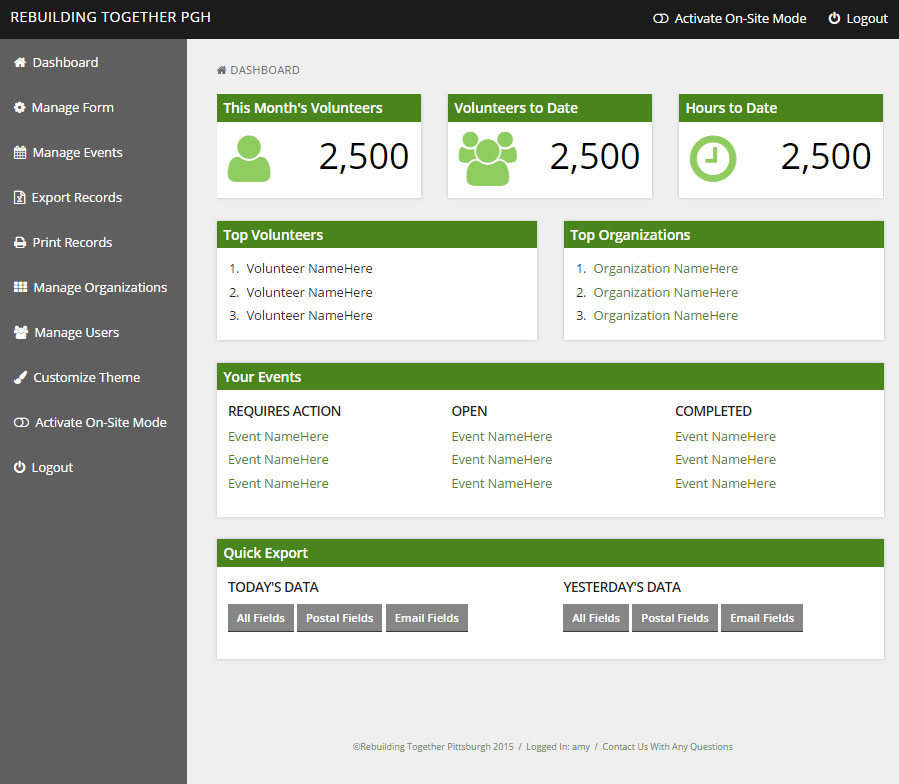Click the Top Organizations panel header
The height and width of the screenshot is (784, 899).
click(724, 235)
